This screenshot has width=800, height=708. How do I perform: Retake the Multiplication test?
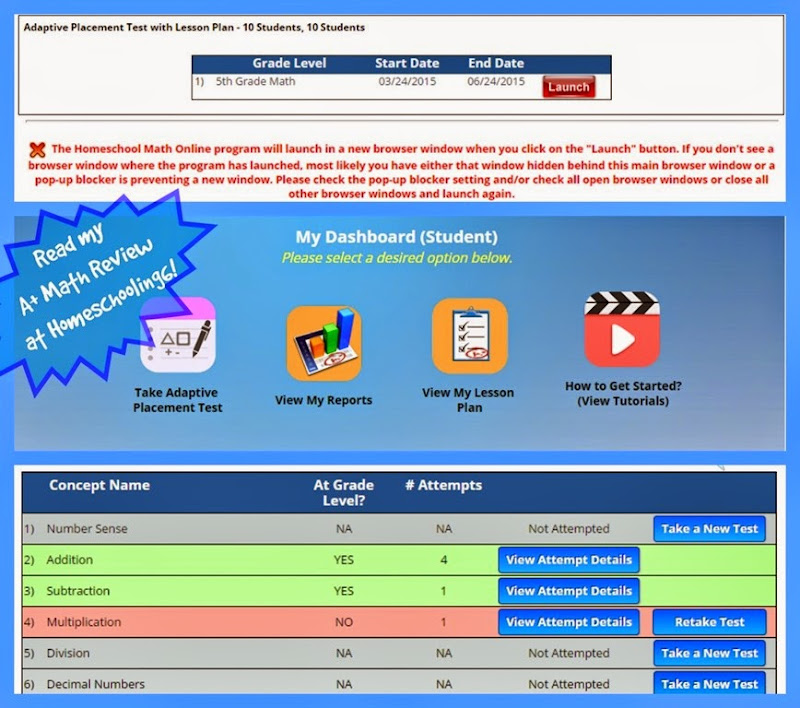[x=709, y=622]
